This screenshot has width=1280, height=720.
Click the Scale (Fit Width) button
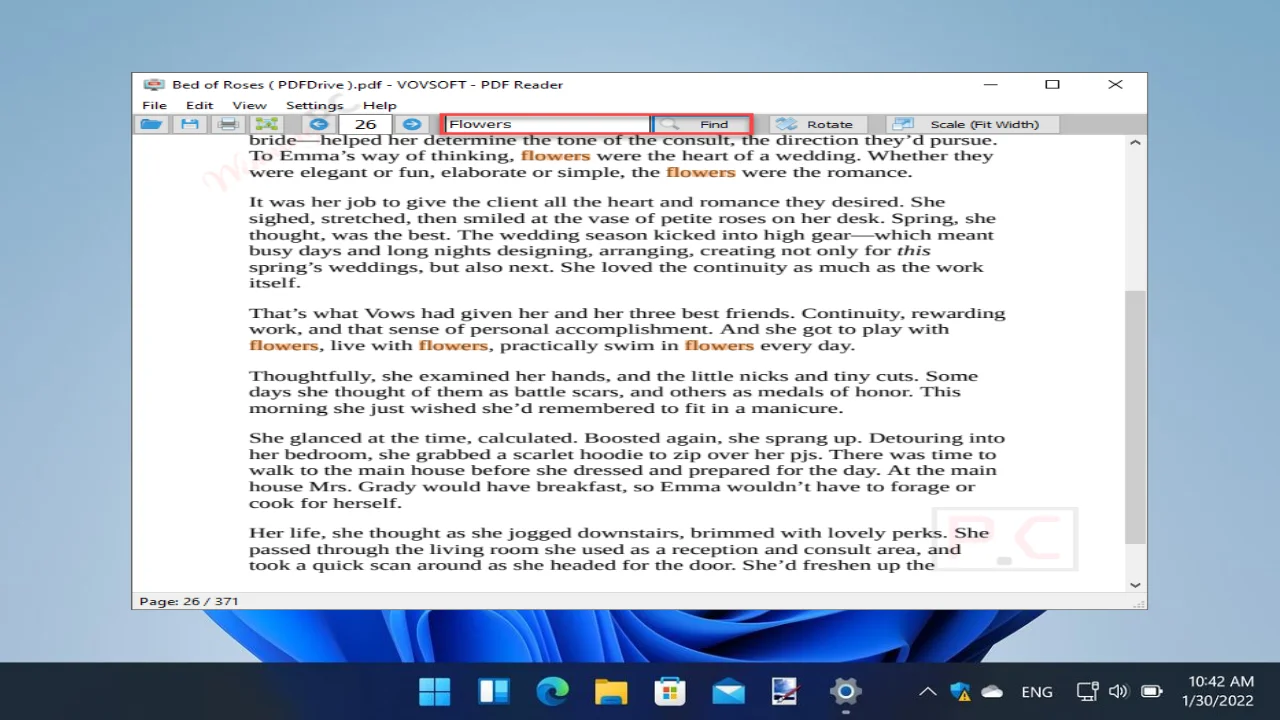click(972, 124)
